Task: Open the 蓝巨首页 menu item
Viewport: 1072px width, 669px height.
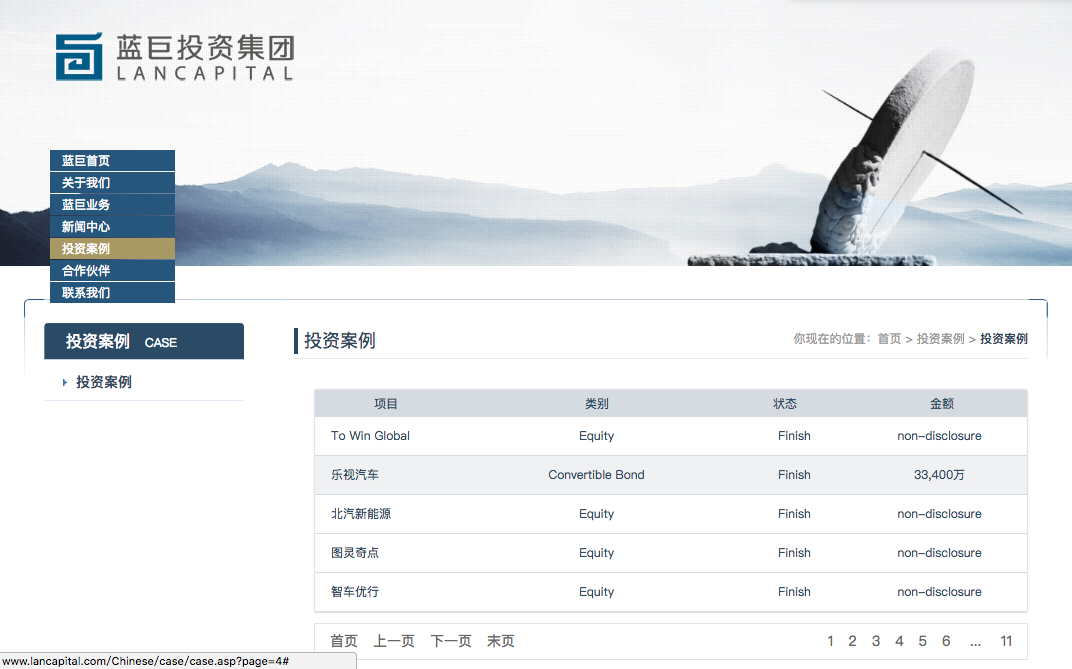Action: point(86,161)
